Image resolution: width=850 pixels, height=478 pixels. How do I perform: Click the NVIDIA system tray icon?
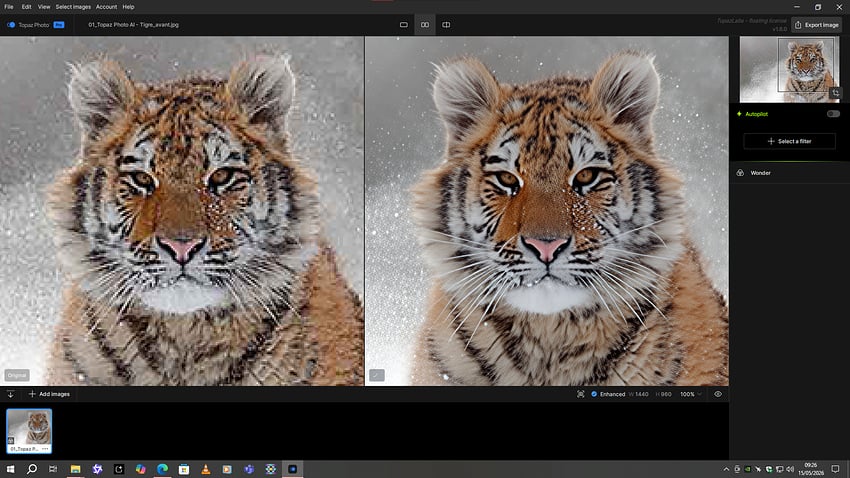click(x=748, y=469)
